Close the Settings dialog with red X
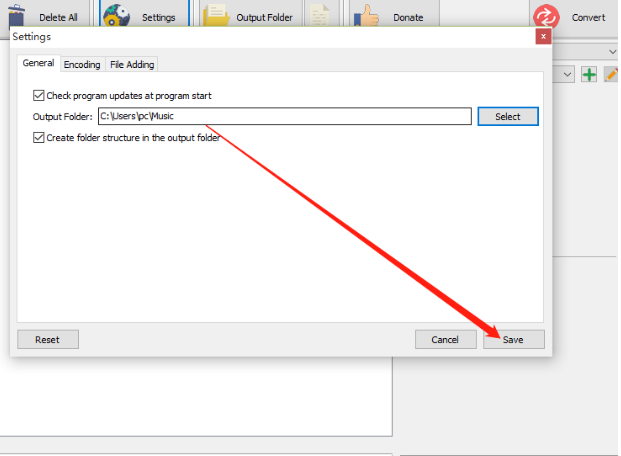The image size is (621, 456). pyautogui.click(x=543, y=36)
